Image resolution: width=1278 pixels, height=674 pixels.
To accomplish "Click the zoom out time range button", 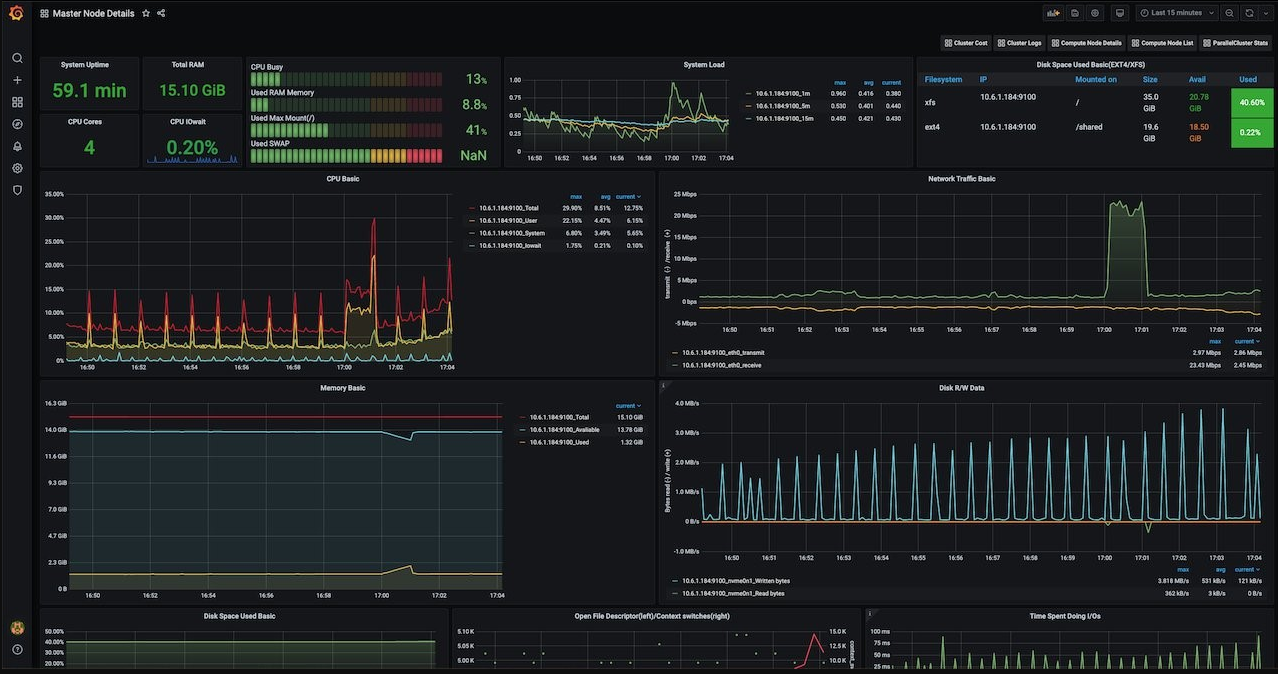I will point(1229,13).
